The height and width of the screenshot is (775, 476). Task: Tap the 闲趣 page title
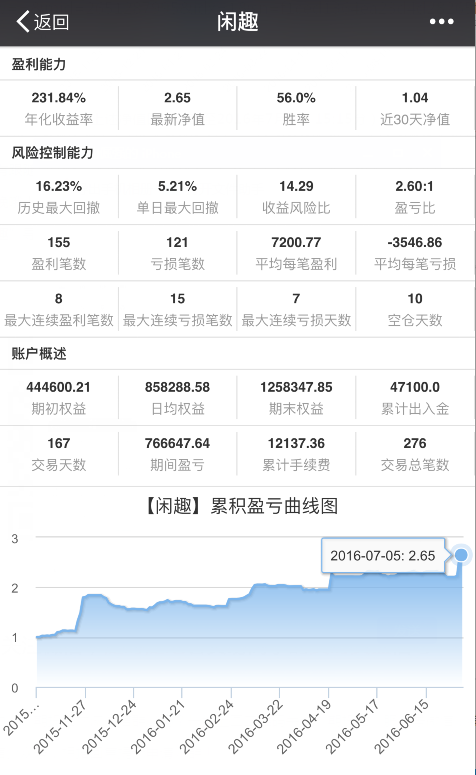pyautogui.click(x=238, y=22)
